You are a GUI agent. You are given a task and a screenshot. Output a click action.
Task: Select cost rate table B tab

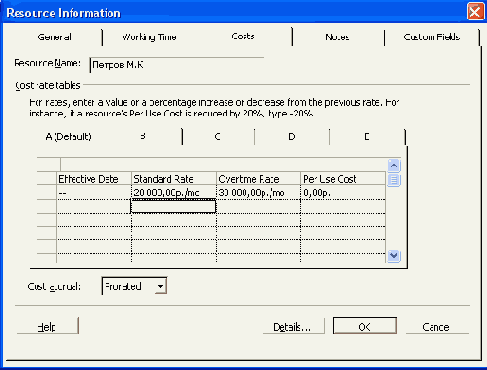[143, 136]
